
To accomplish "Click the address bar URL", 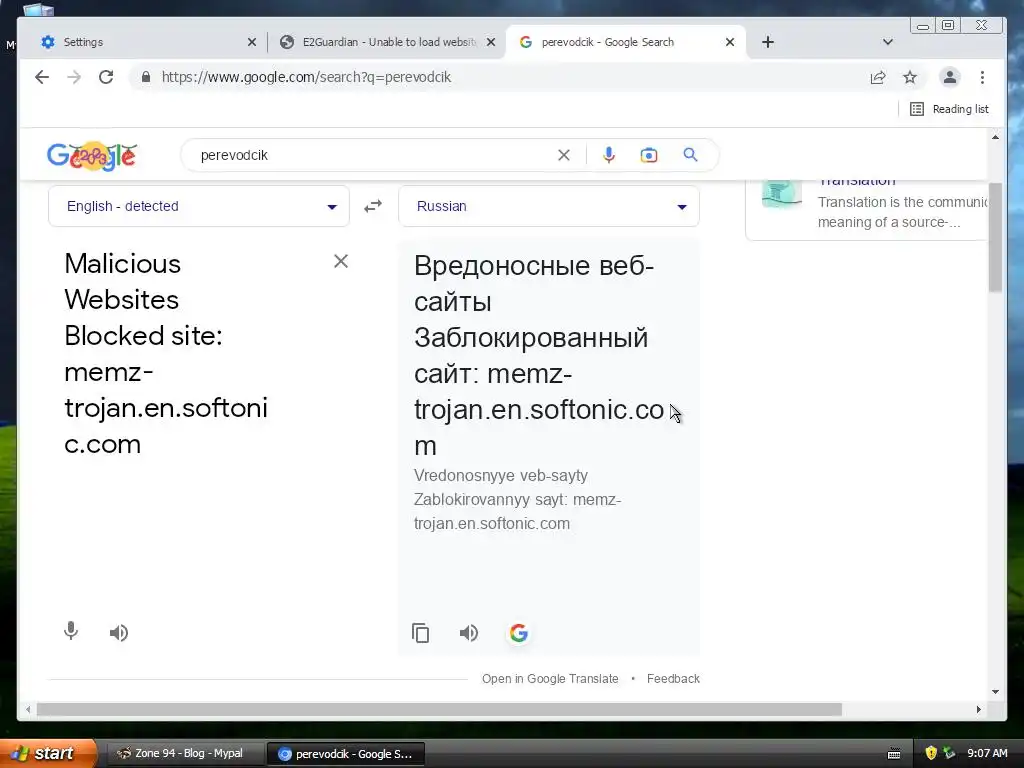I will click(306, 77).
